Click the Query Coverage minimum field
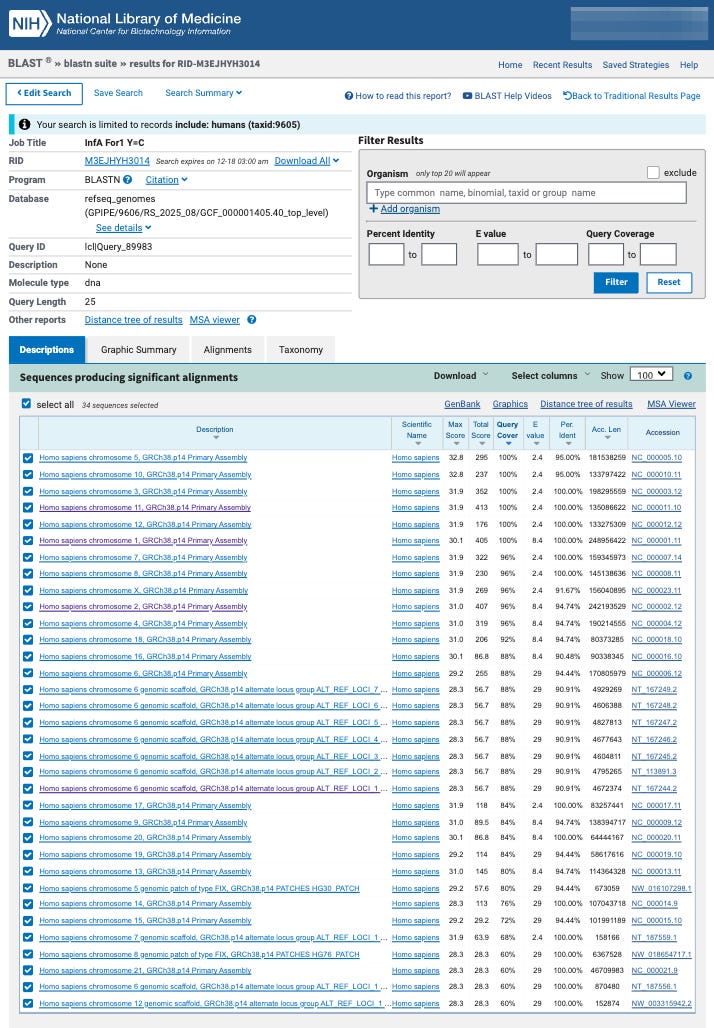 [606, 254]
